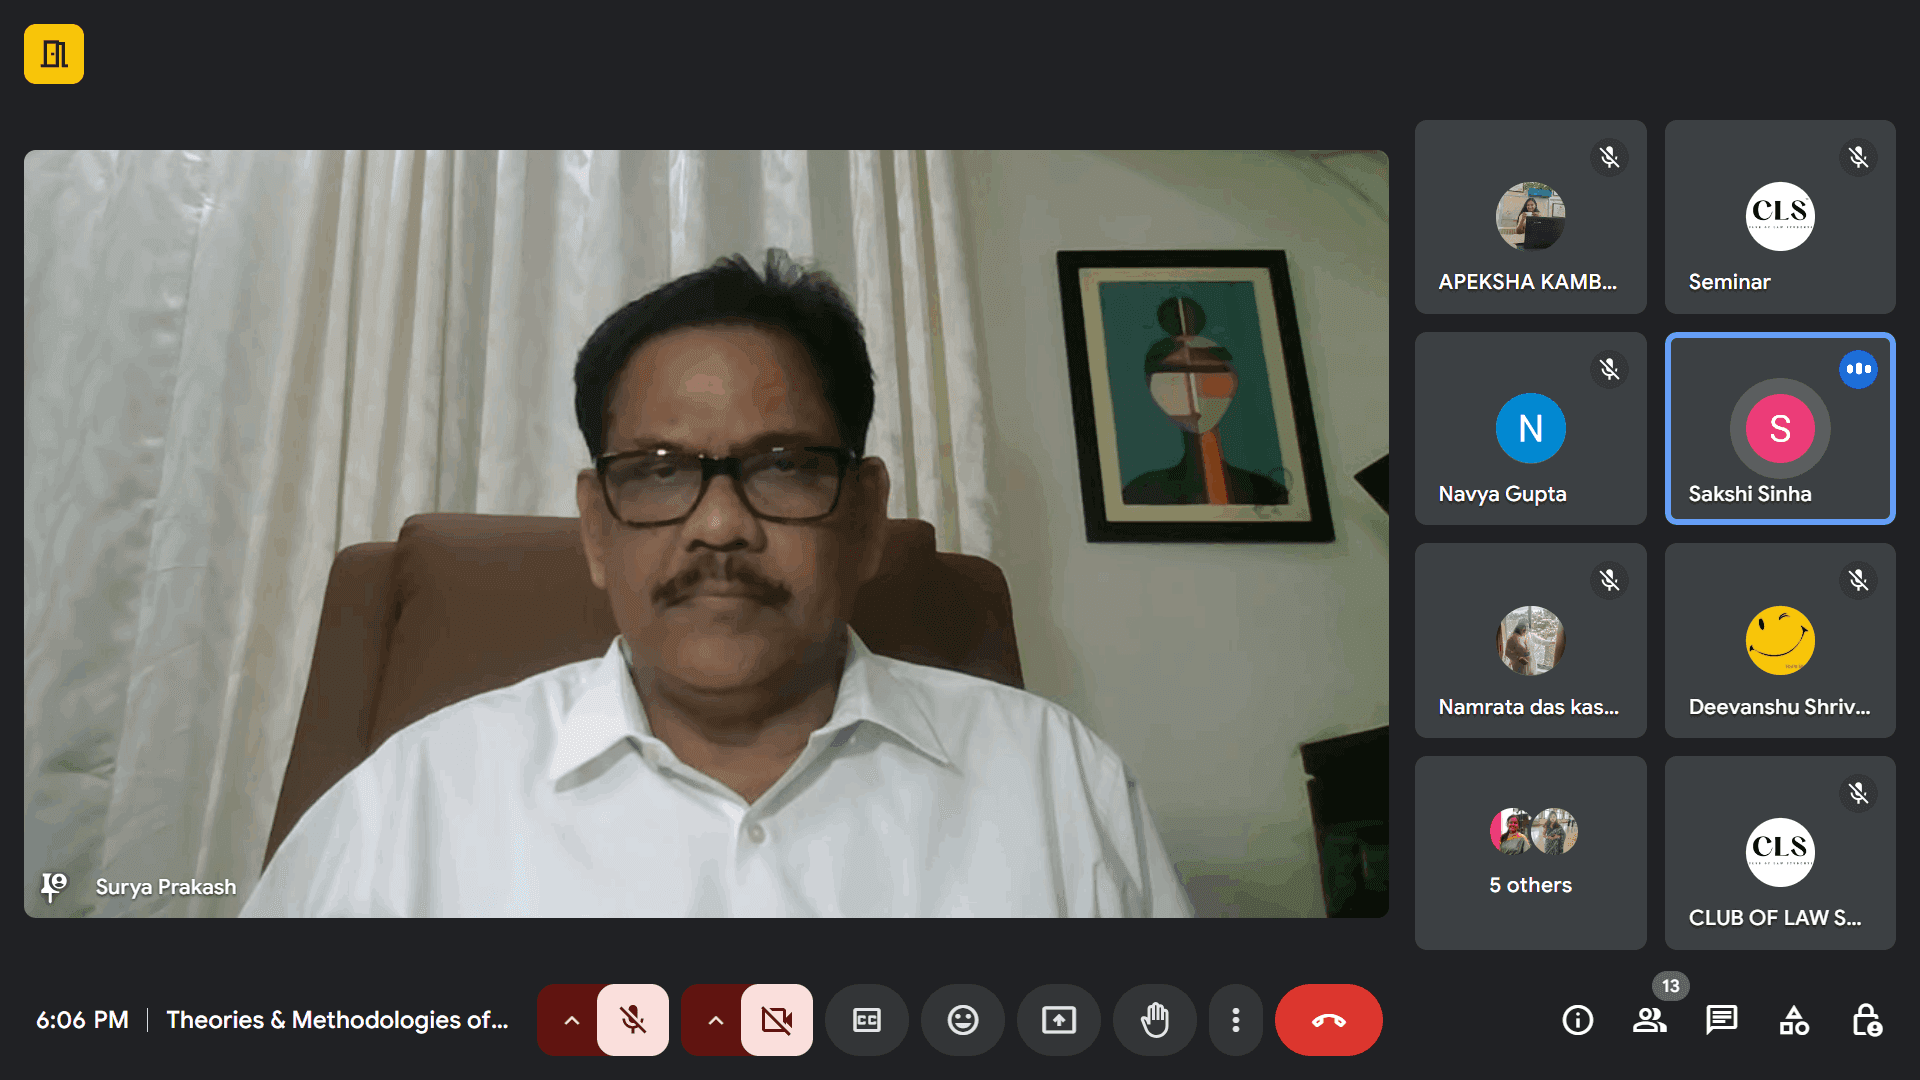Screen dimensions: 1920x1080
Task: Click muted mic icon on Deevanshu tile
Action: coord(1858,580)
